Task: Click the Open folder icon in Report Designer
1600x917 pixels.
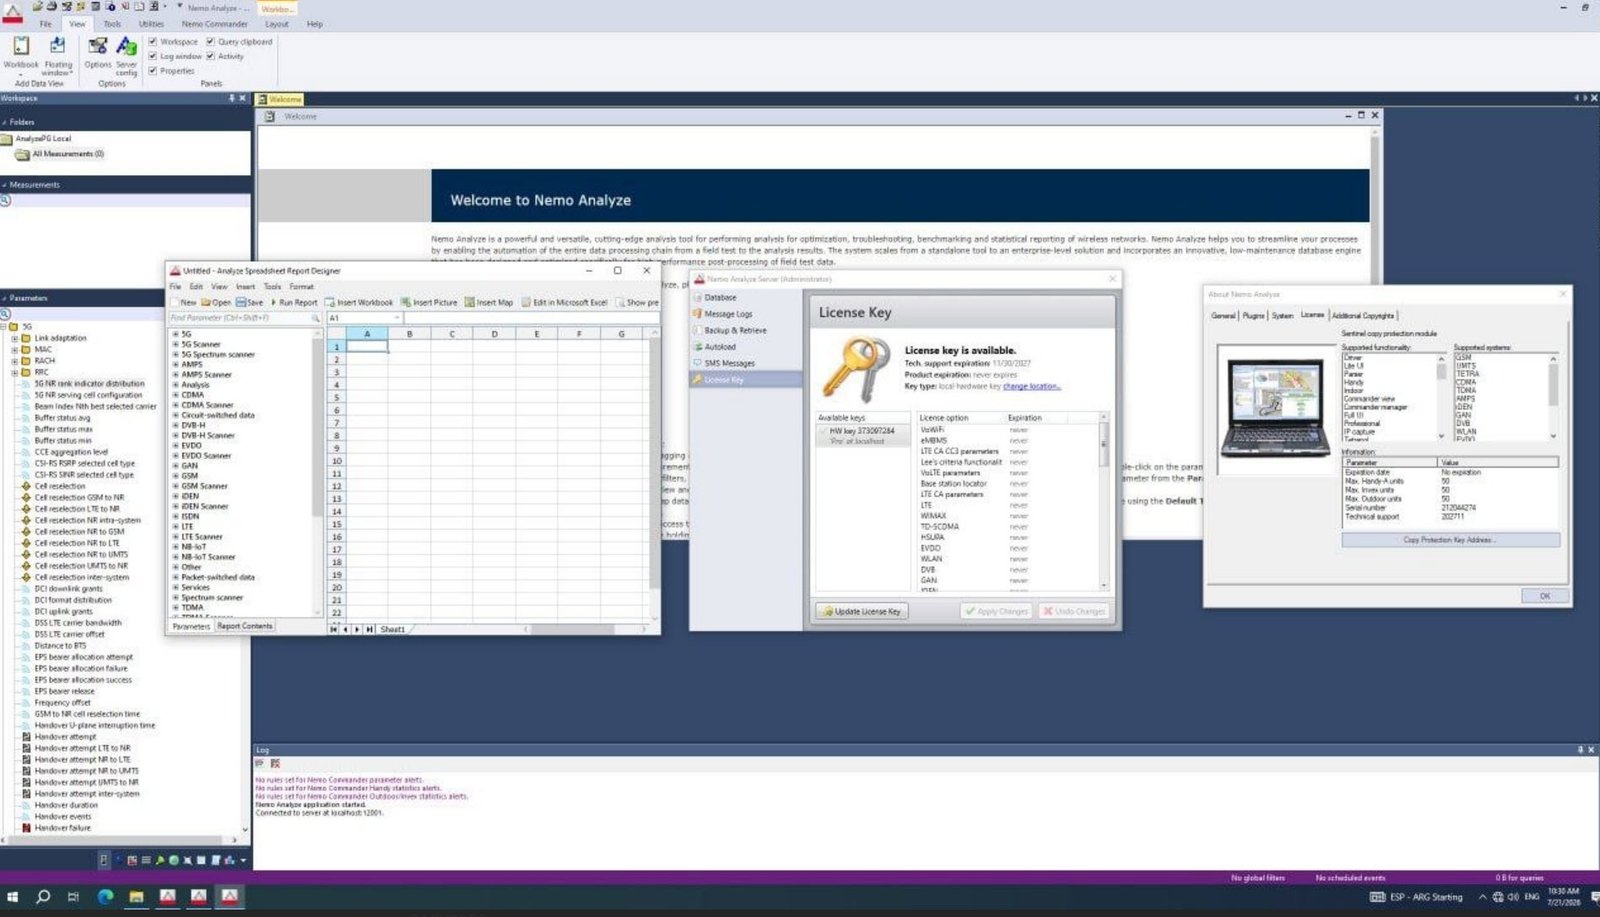Action: 215,302
